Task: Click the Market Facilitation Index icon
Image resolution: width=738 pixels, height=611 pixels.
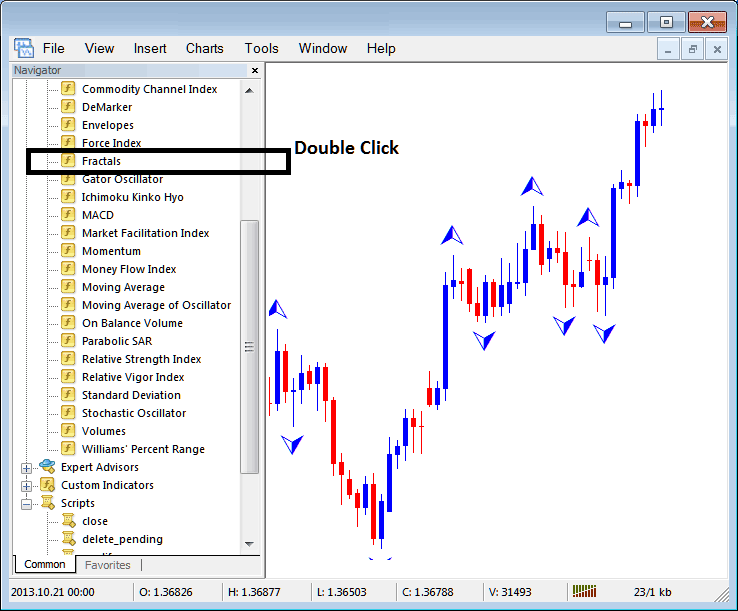Action: 68,233
